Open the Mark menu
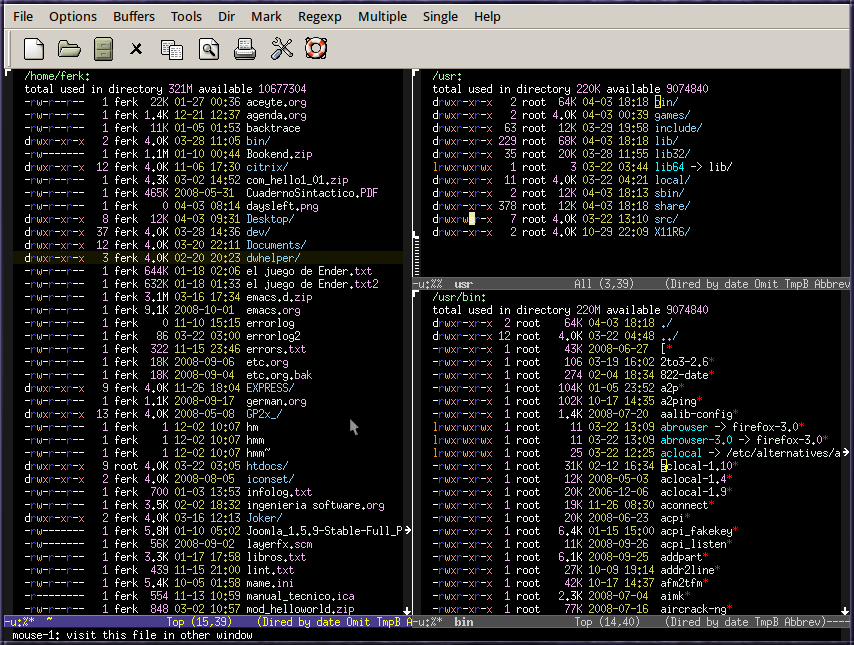 (x=266, y=17)
